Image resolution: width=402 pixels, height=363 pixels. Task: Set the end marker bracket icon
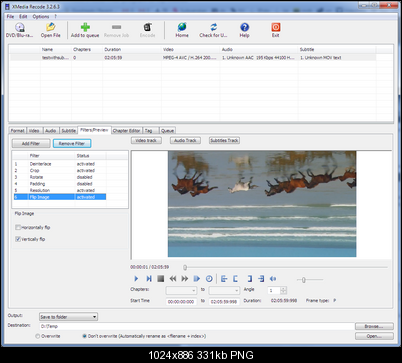(x=249, y=279)
